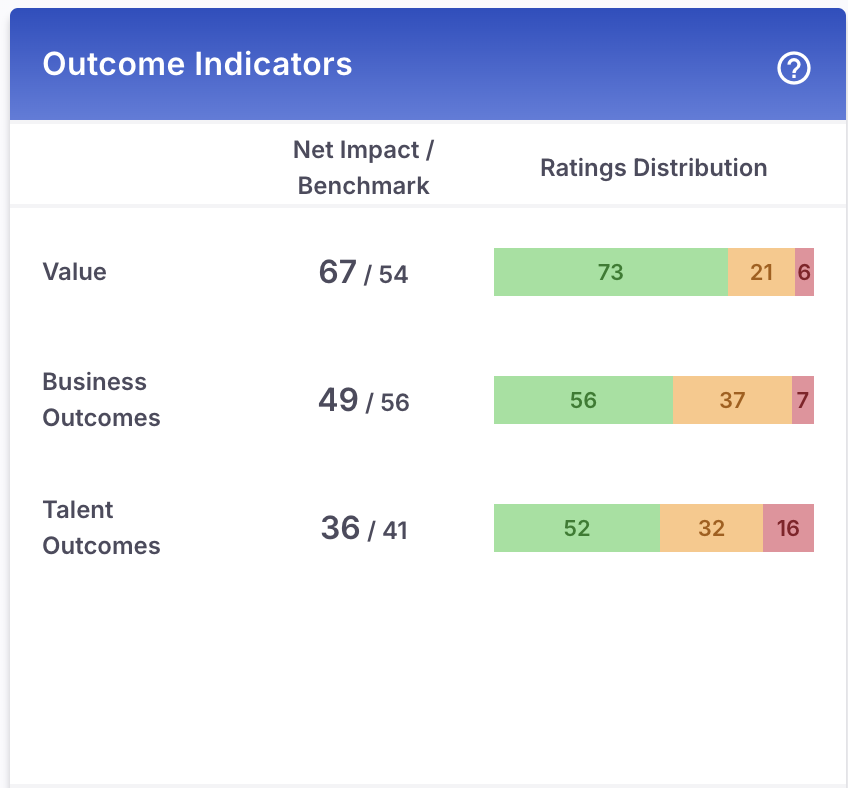Viewport: 848px width, 788px height.
Task: Pick the red 16 Talent Outcomes segment
Action: (x=788, y=528)
